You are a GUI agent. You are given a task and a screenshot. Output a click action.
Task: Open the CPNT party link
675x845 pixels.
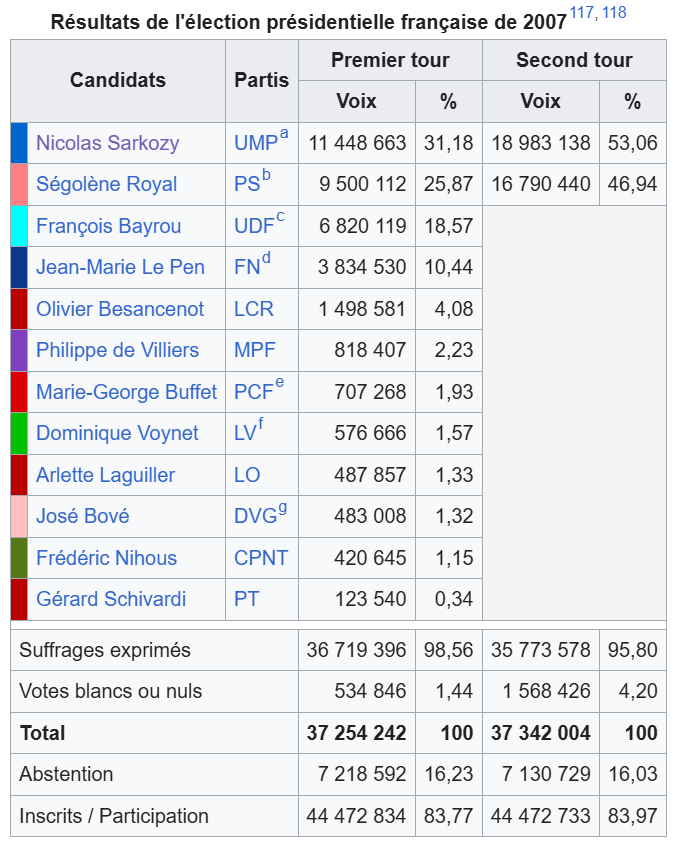coord(260,558)
